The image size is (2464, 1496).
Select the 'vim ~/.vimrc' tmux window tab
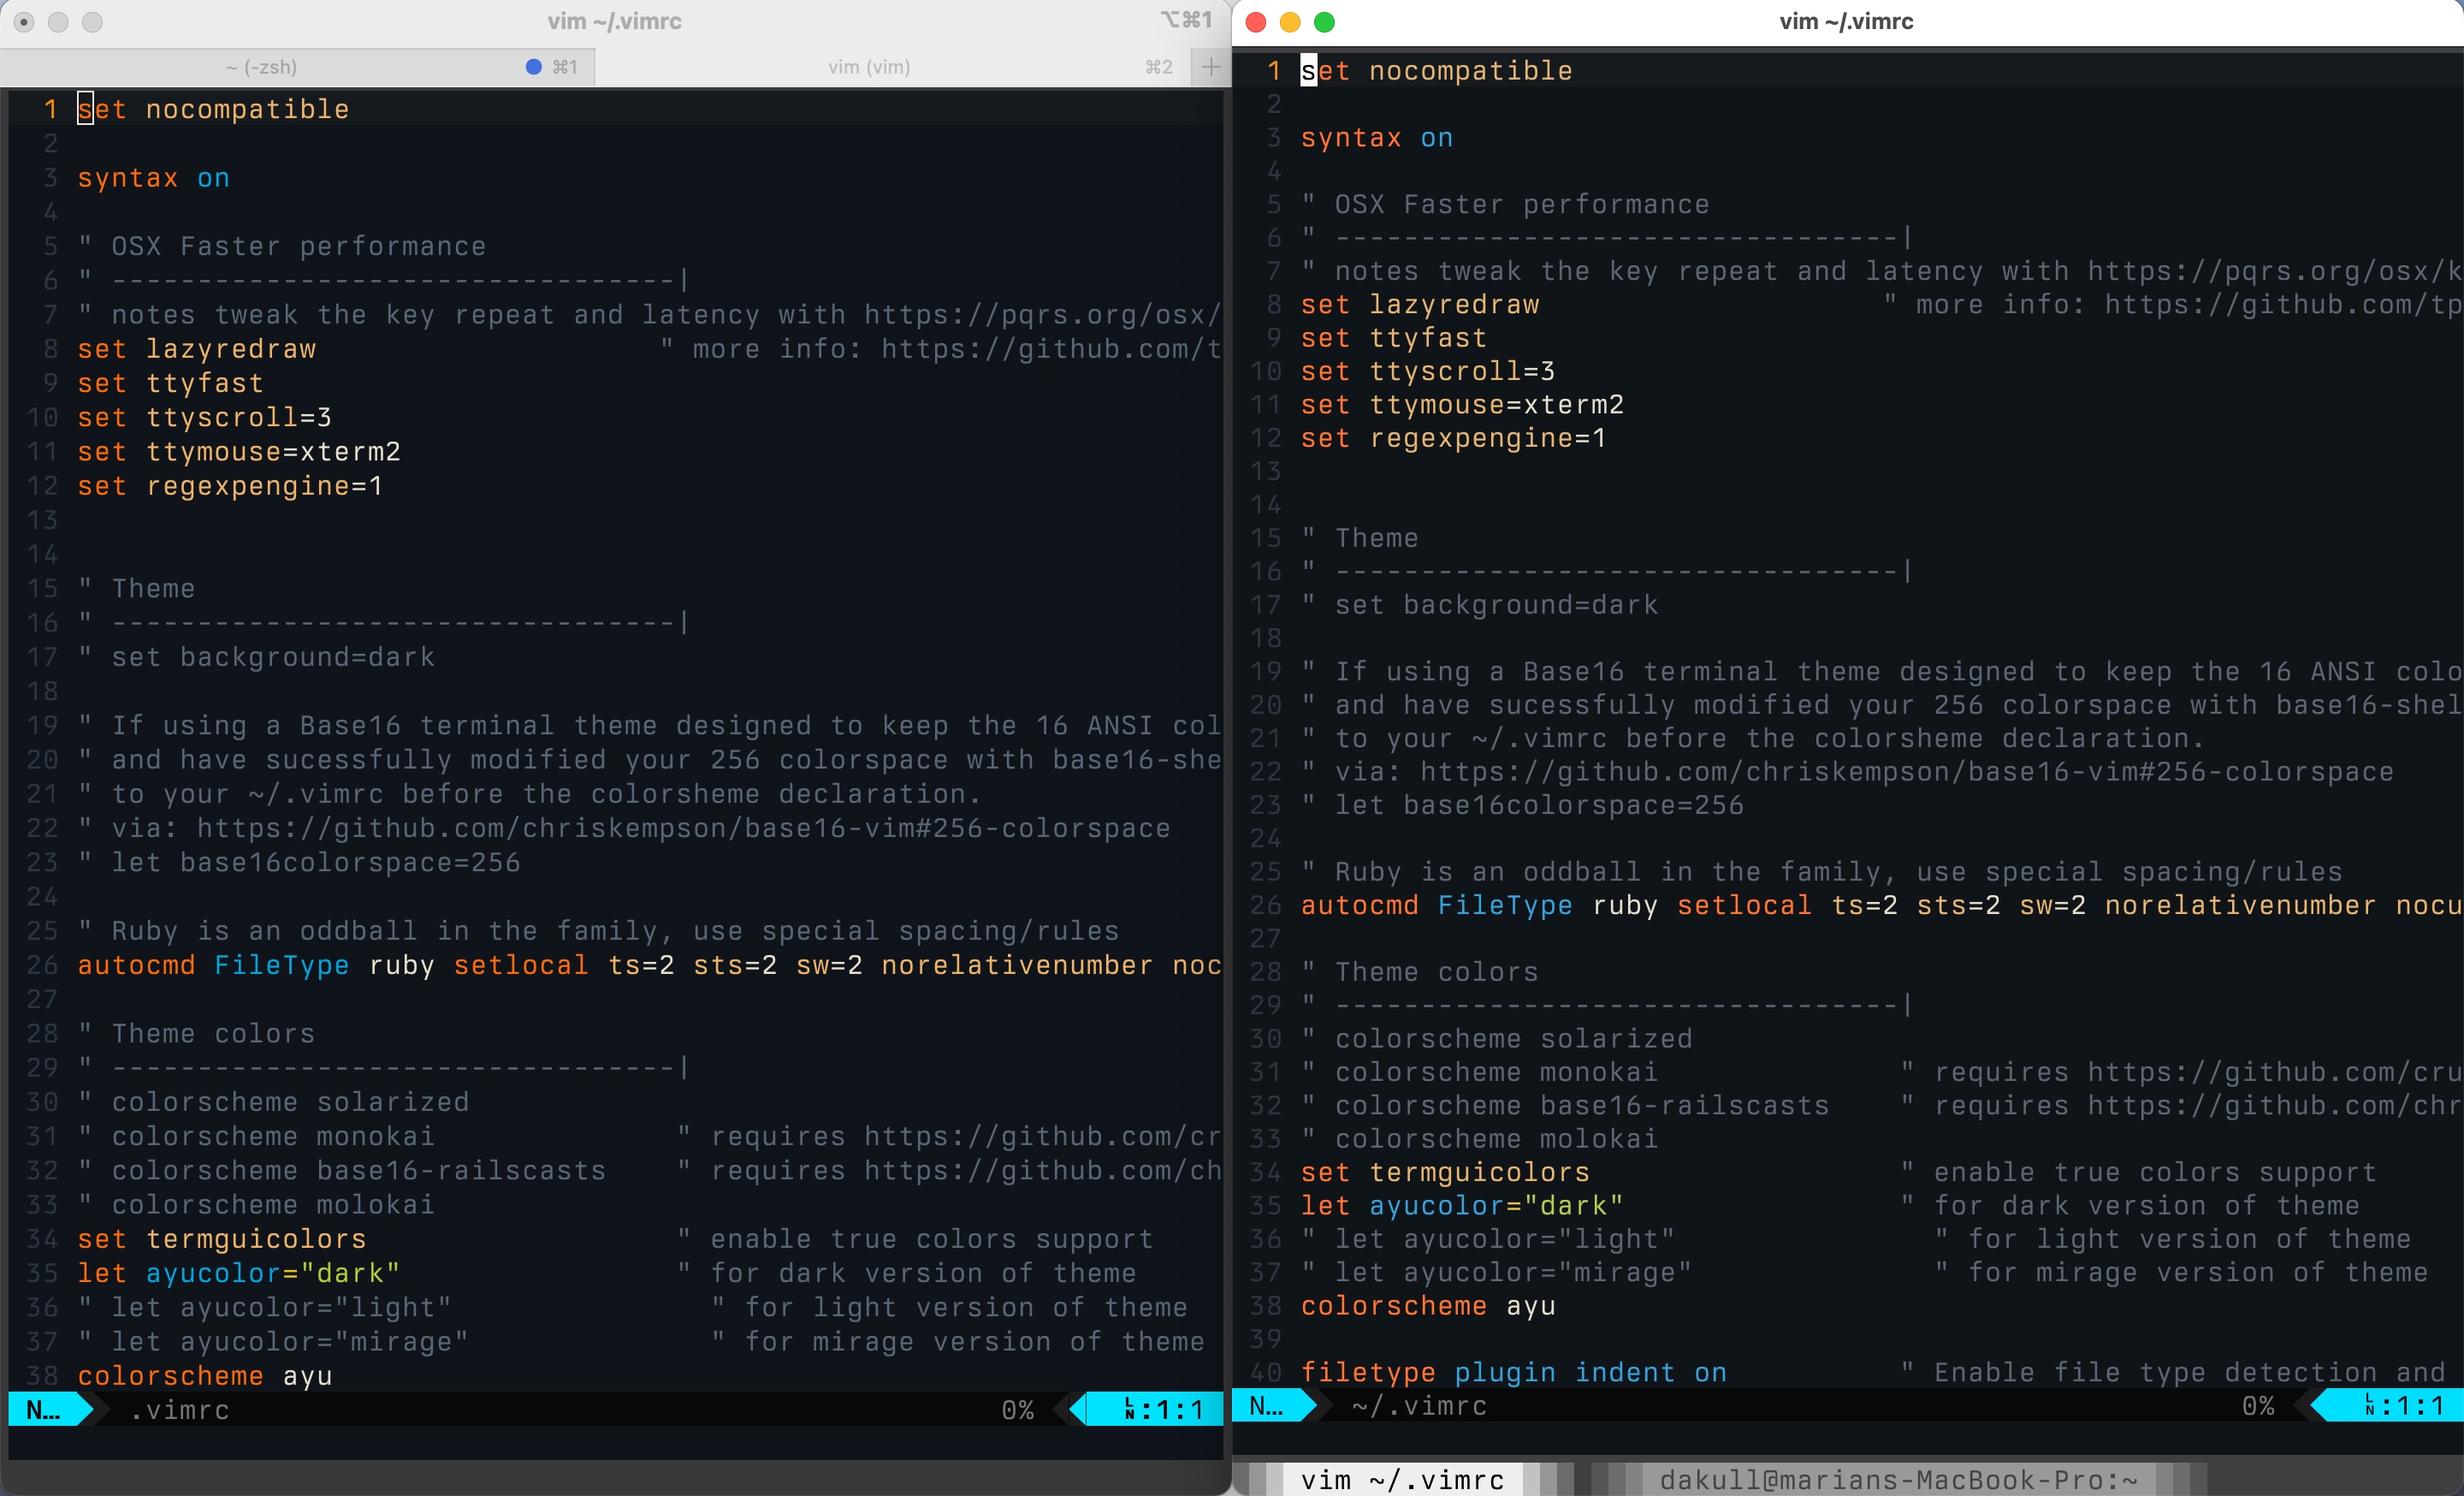pyautogui.click(x=1402, y=1480)
